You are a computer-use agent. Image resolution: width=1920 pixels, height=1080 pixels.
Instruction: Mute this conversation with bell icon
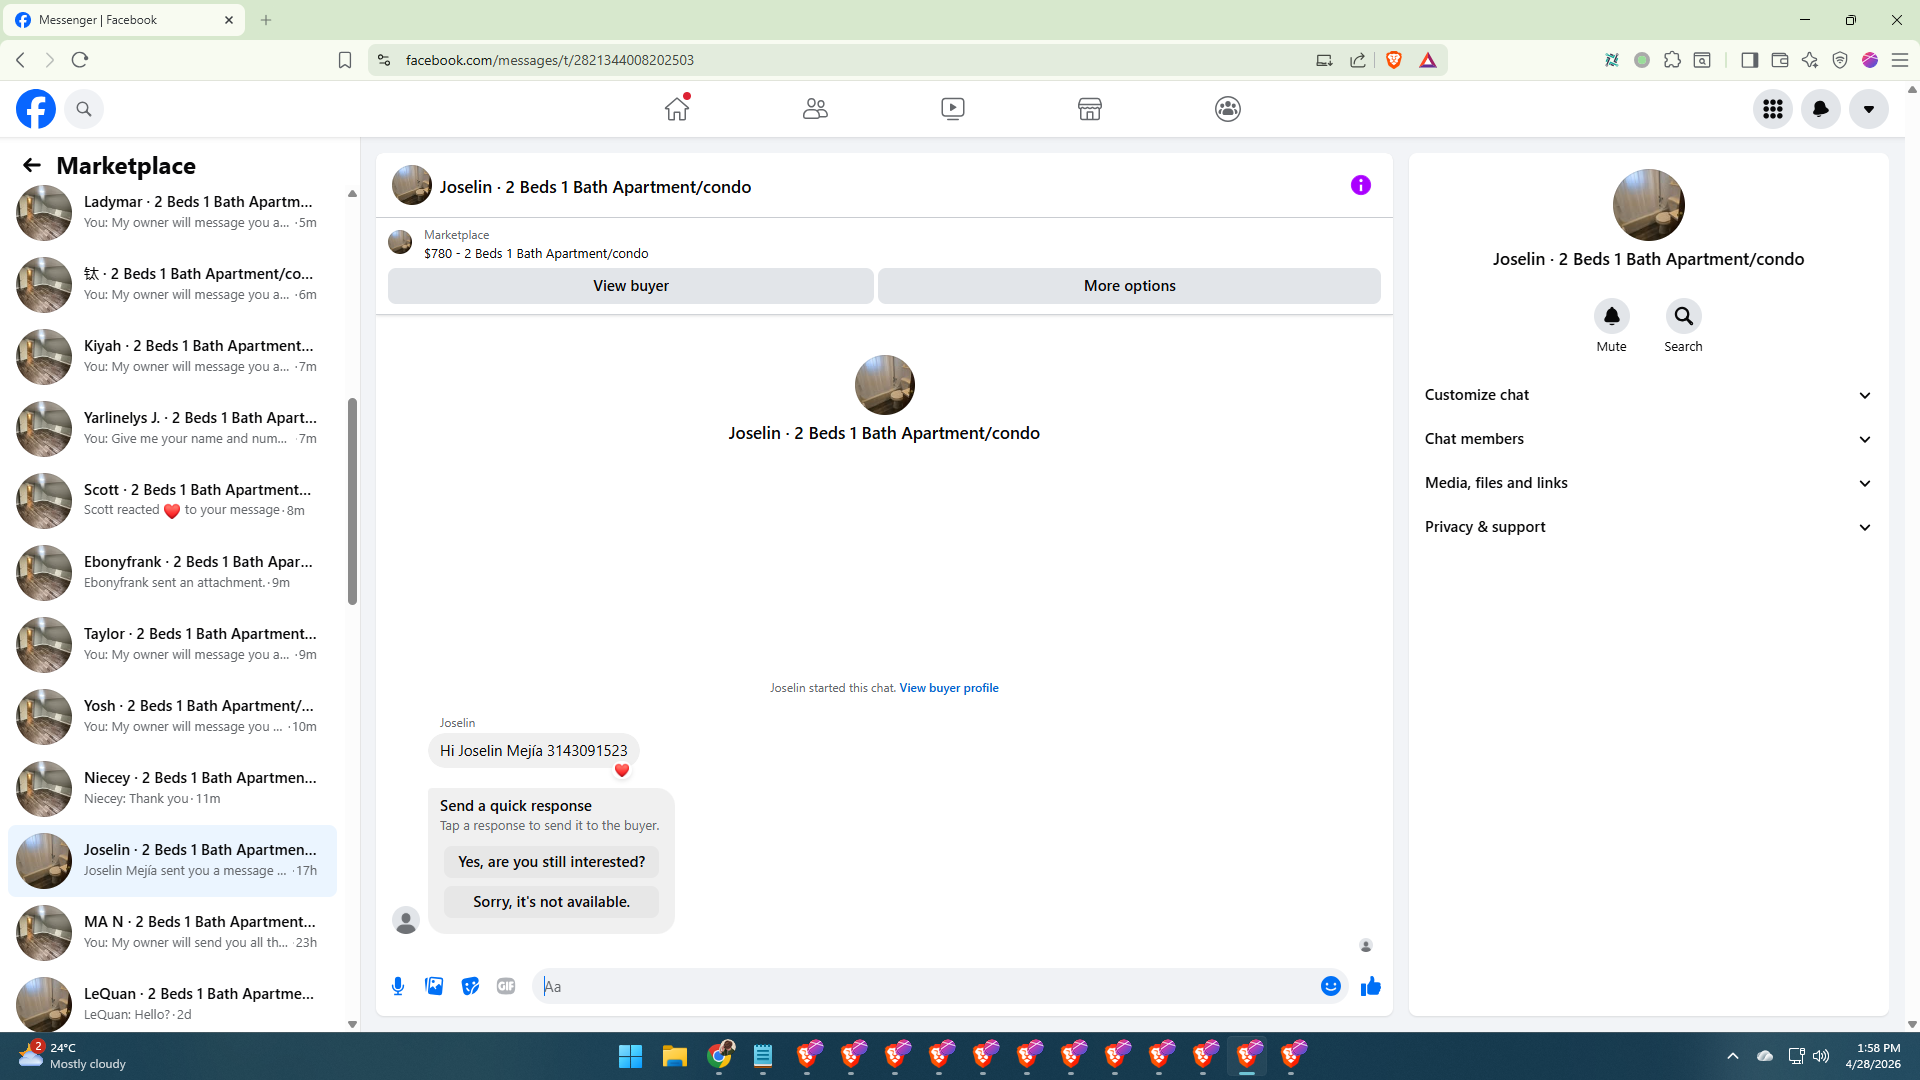[x=1611, y=317]
